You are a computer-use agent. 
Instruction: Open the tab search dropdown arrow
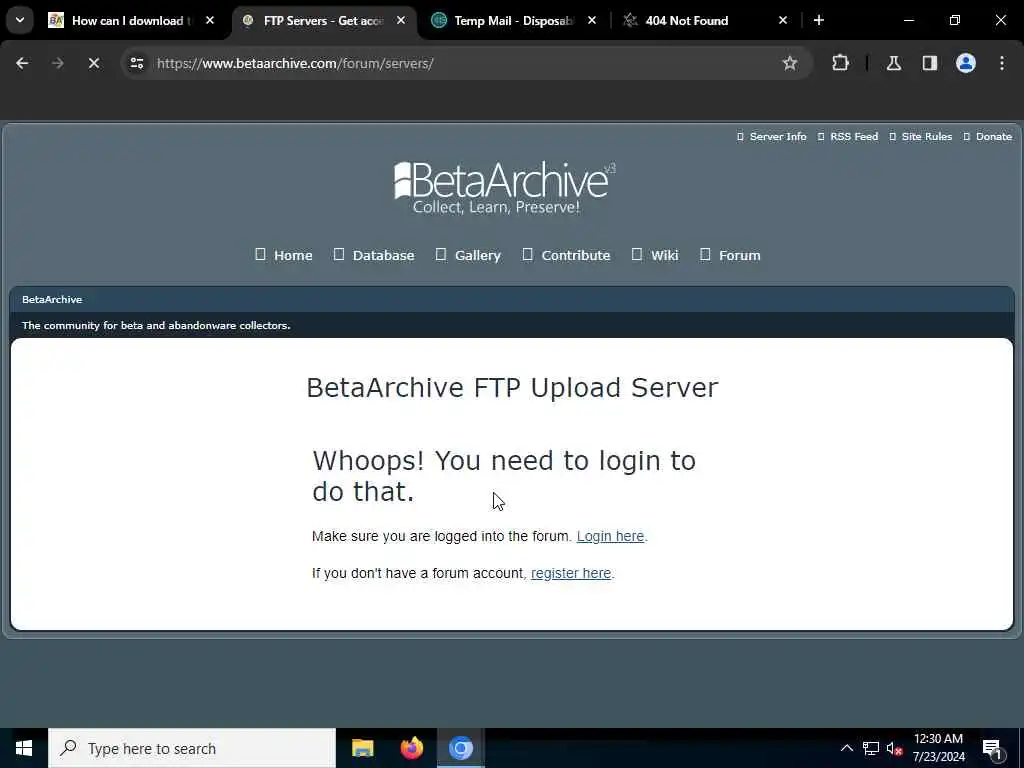click(20, 20)
